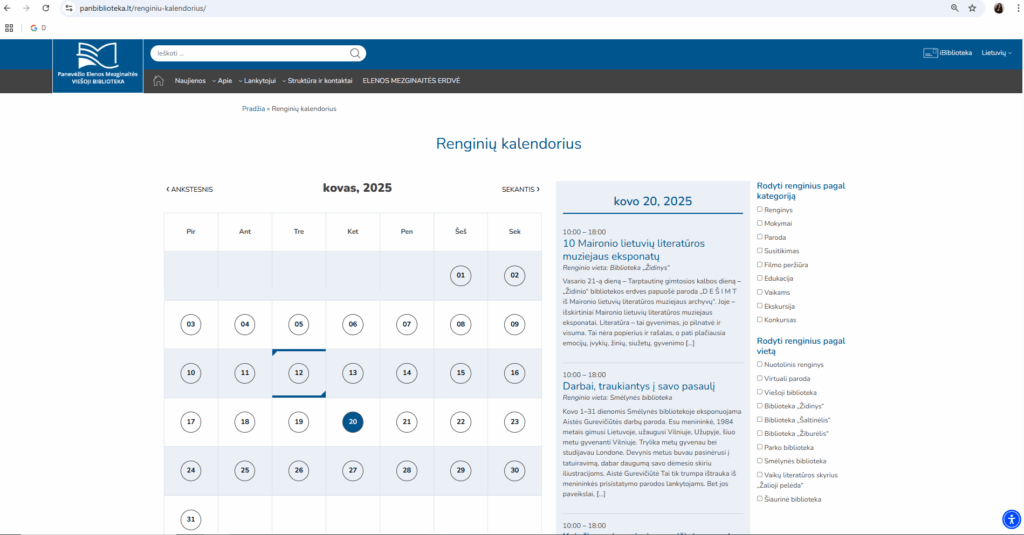This screenshot has height=535, width=1024.
Task: Select calendar day 23
Action: coord(515,422)
